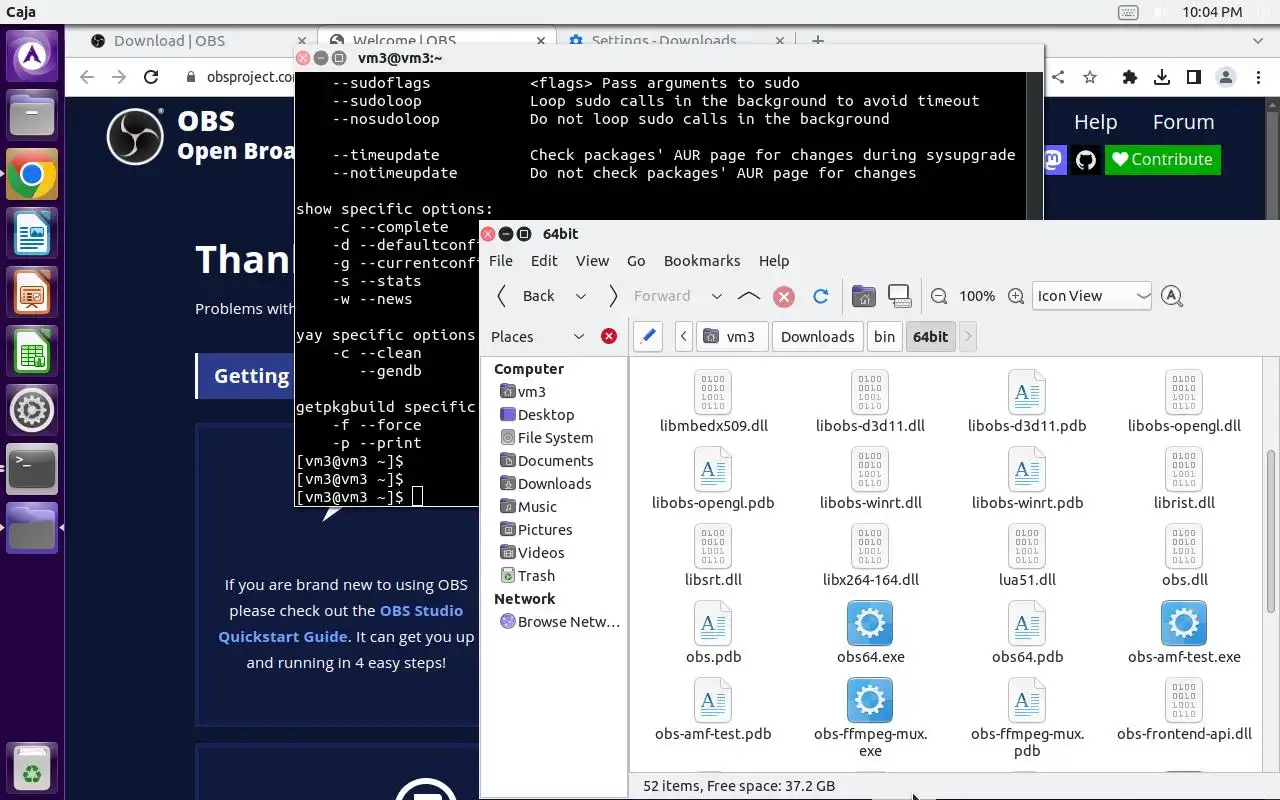Screen dimensions: 1280x800
Task: Select Browse Network in sidebar
Action: coord(560,621)
